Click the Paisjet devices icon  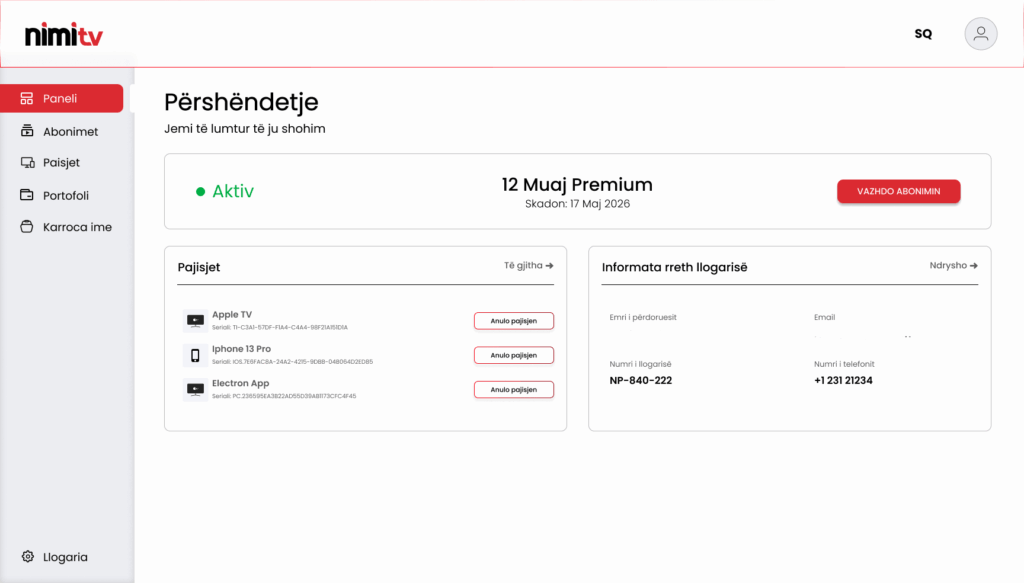pos(27,163)
